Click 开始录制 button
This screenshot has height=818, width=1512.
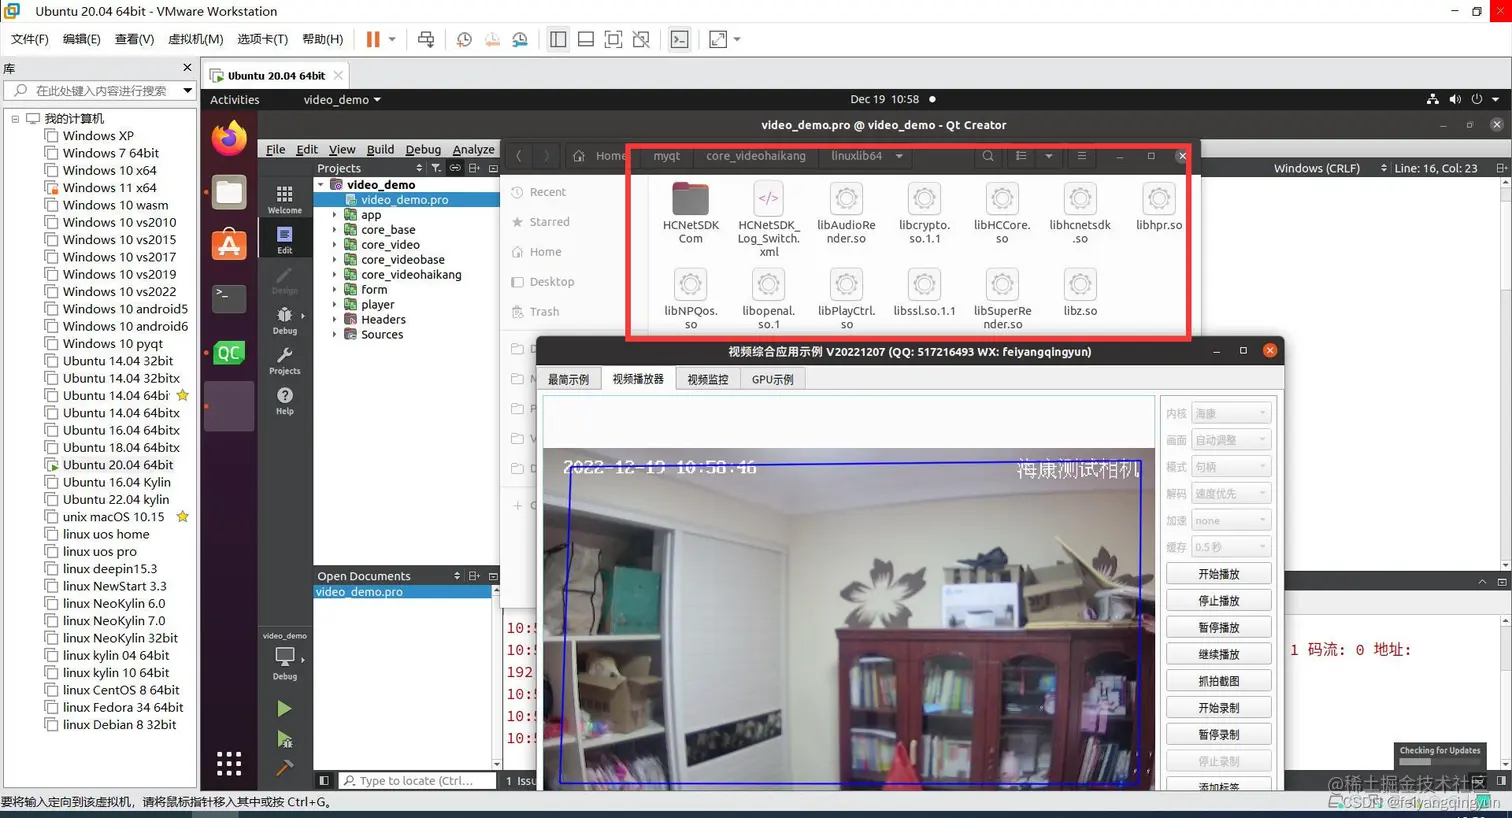tap(1218, 708)
